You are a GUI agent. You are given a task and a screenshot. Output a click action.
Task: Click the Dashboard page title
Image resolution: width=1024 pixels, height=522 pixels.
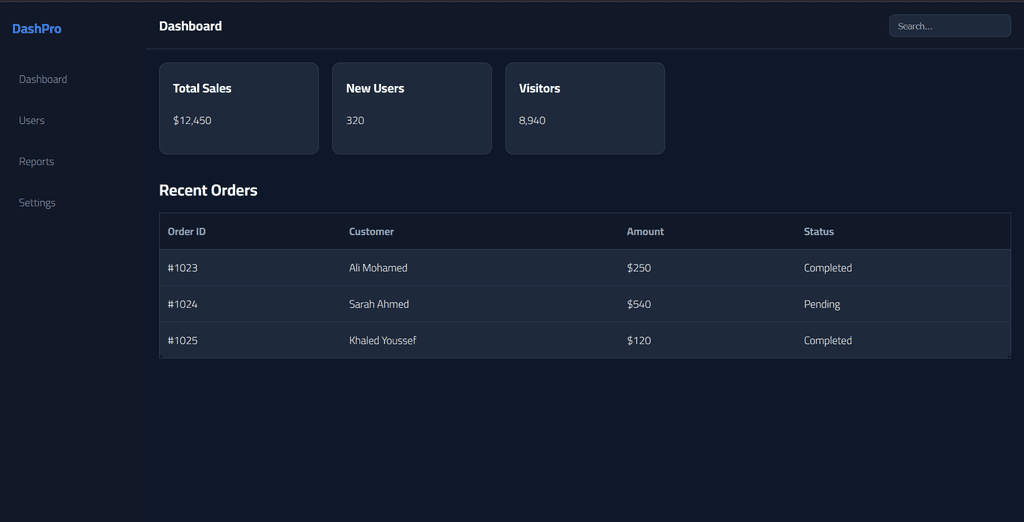[x=190, y=26]
